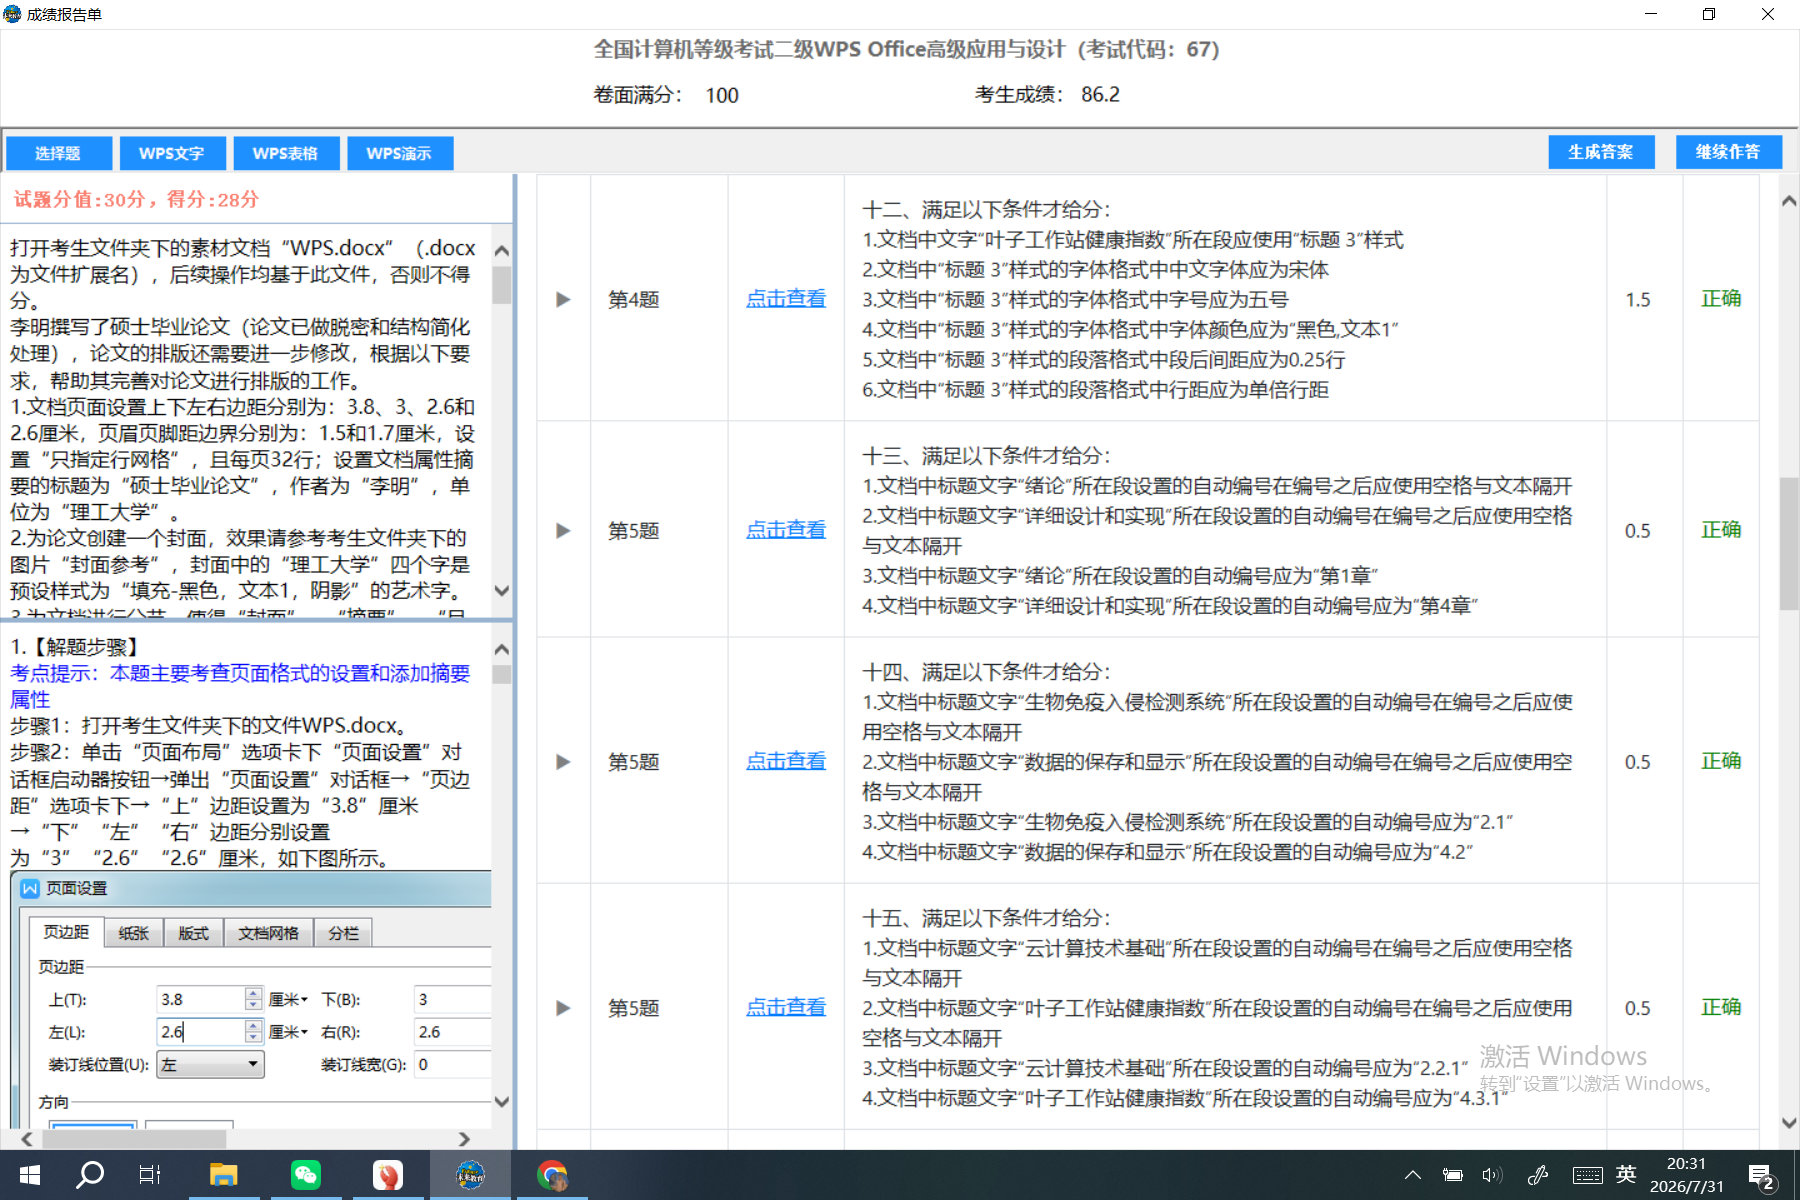The width and height of the screenshot is (1800, 1200).
Task: Open the notification center icon
Action: pyautogui.click(x=1761, y=1176)
